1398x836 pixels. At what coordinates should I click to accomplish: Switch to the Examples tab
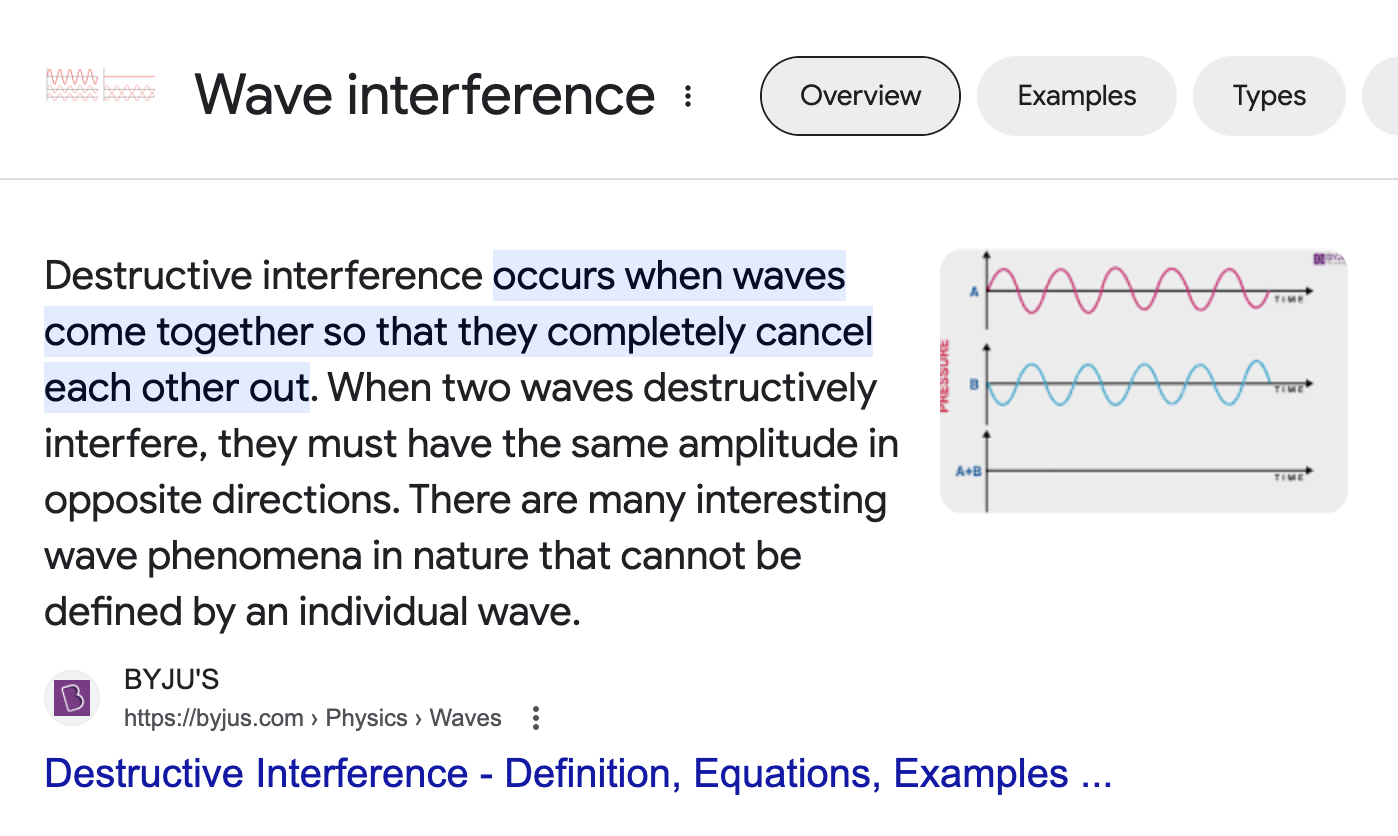(1076, 96)
